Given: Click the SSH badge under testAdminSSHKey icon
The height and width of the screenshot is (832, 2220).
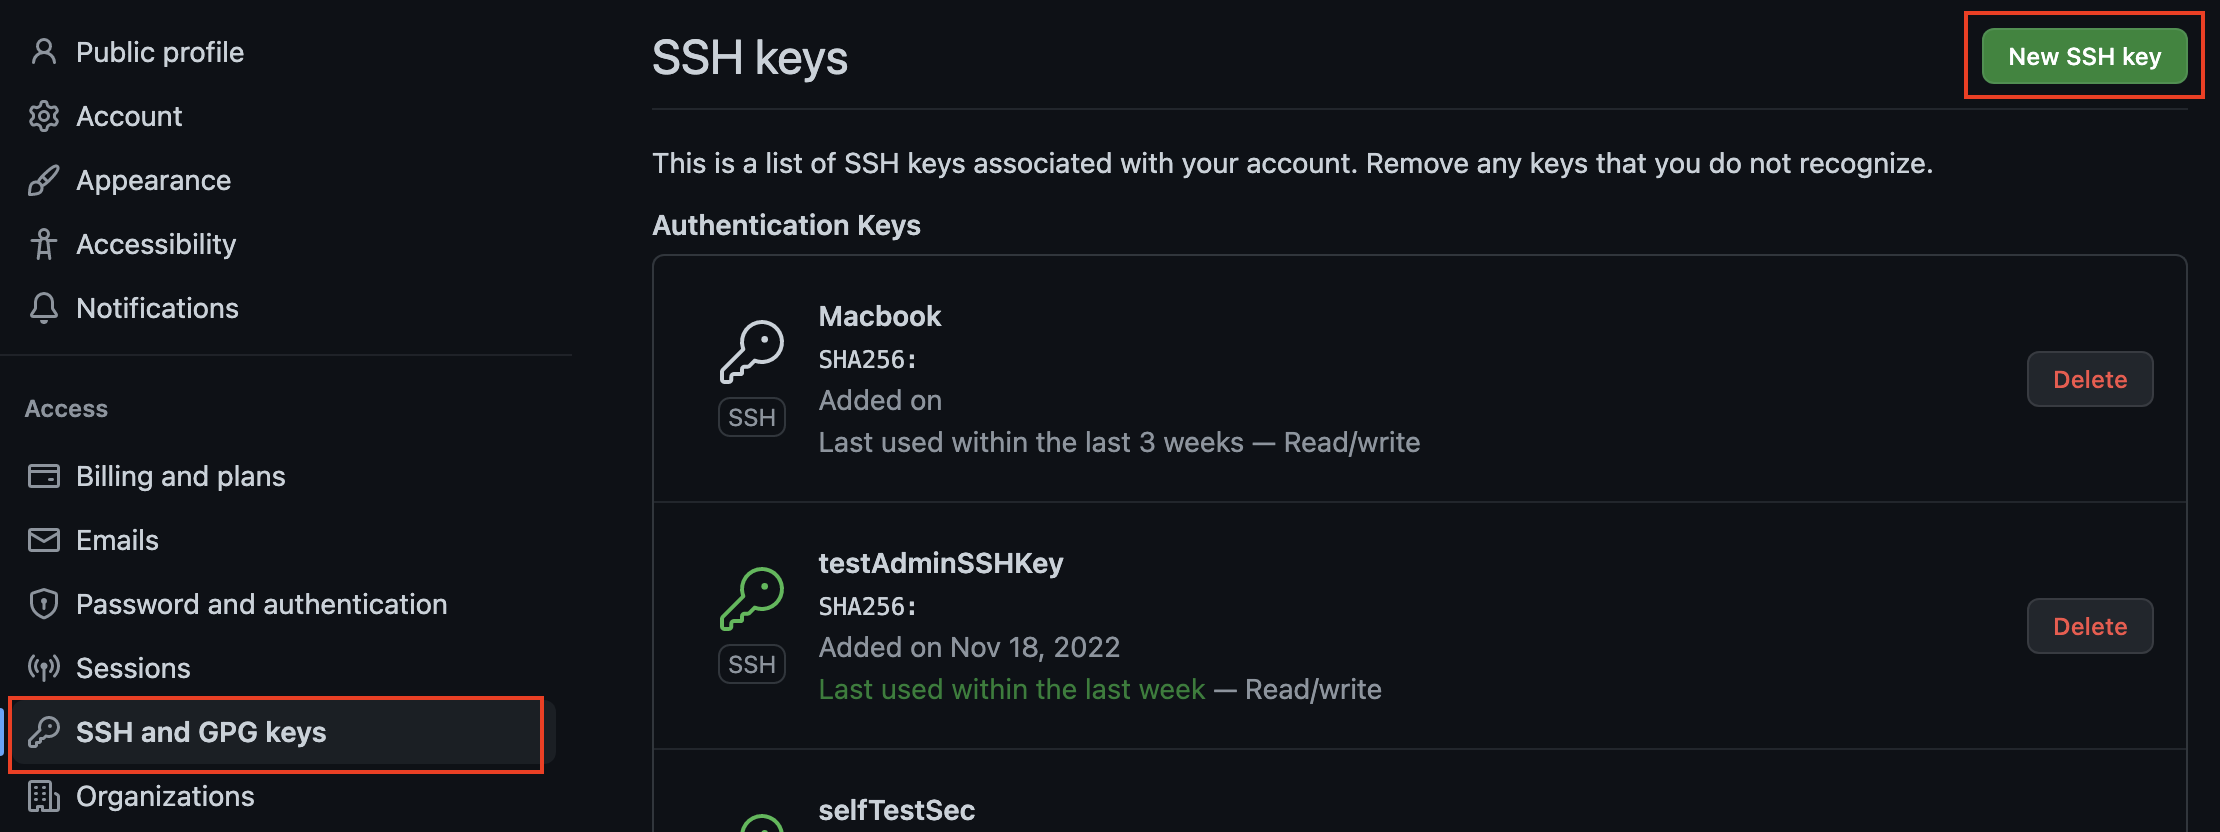Looking at the screenshot, I should pyautogui.click(x=752, y=664).
